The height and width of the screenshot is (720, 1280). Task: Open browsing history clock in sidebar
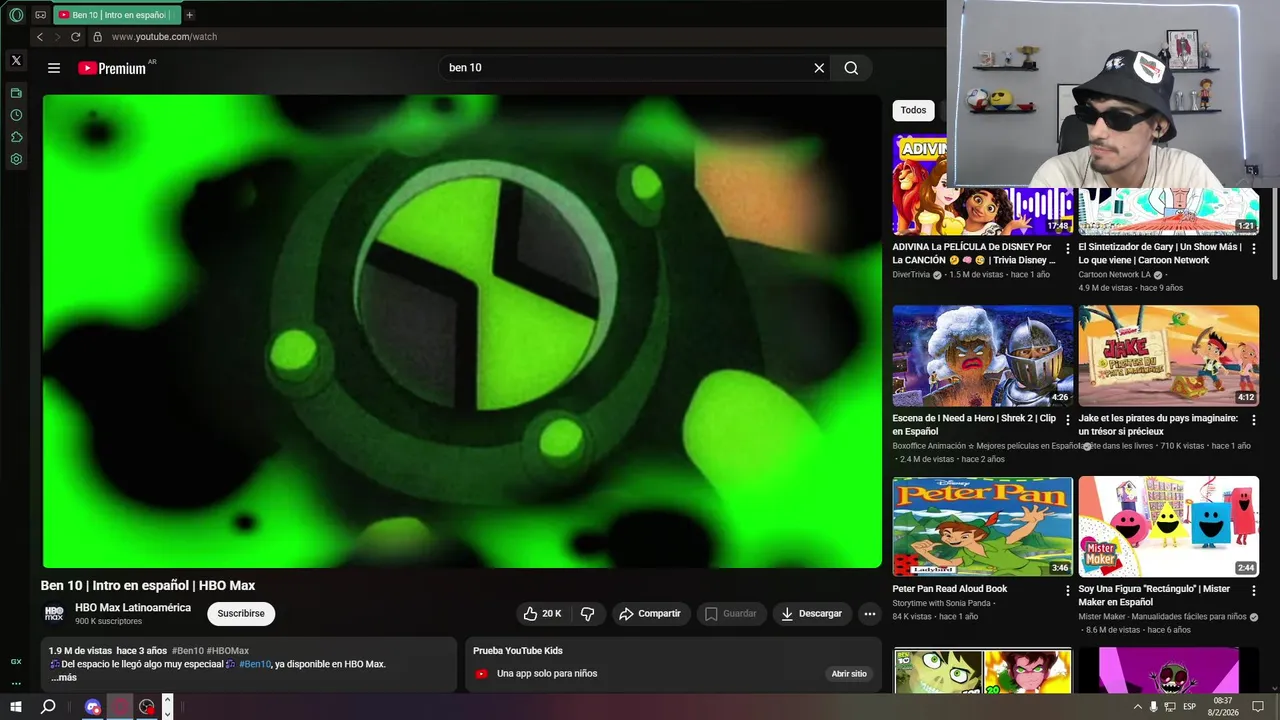pyautogui.click(x=16, y=115)
